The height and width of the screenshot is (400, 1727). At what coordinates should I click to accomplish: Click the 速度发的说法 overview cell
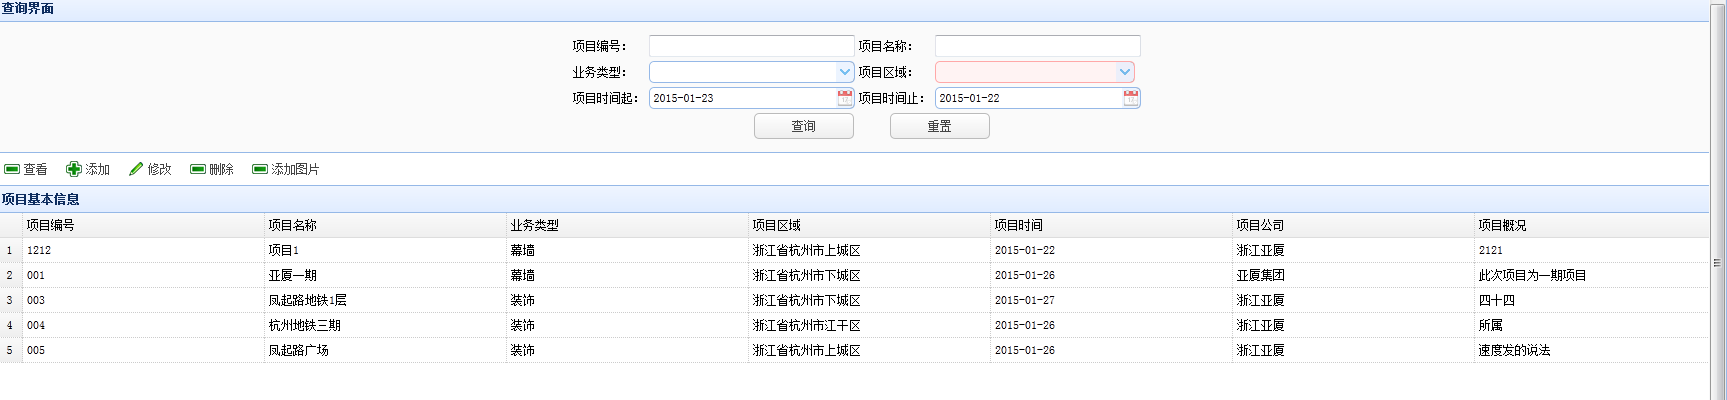(1591, 350)
